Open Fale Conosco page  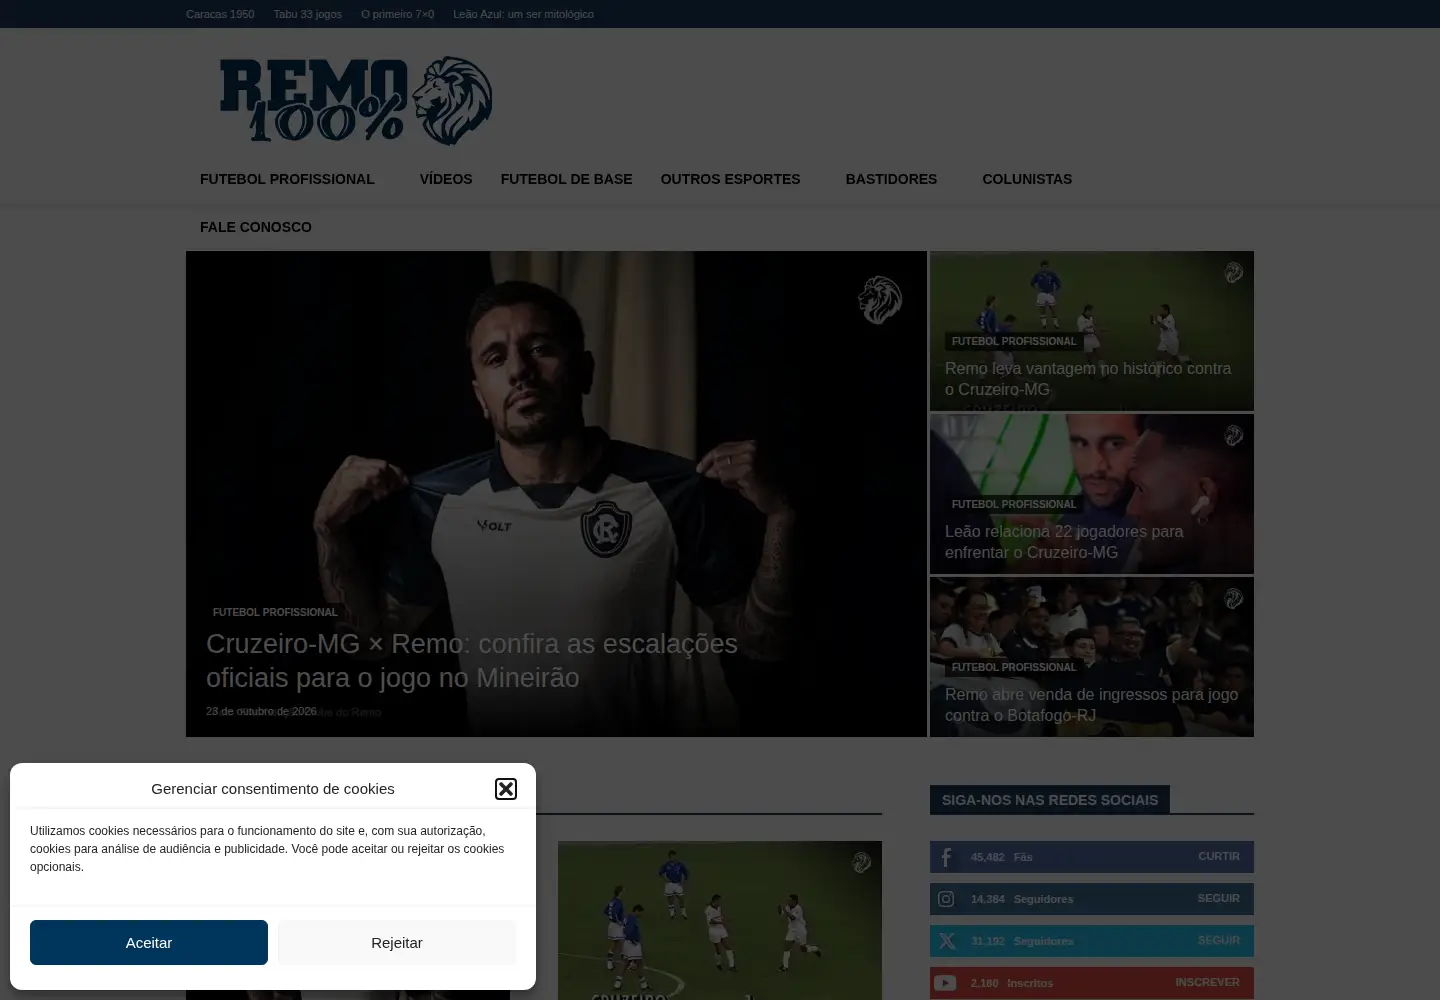256,227
